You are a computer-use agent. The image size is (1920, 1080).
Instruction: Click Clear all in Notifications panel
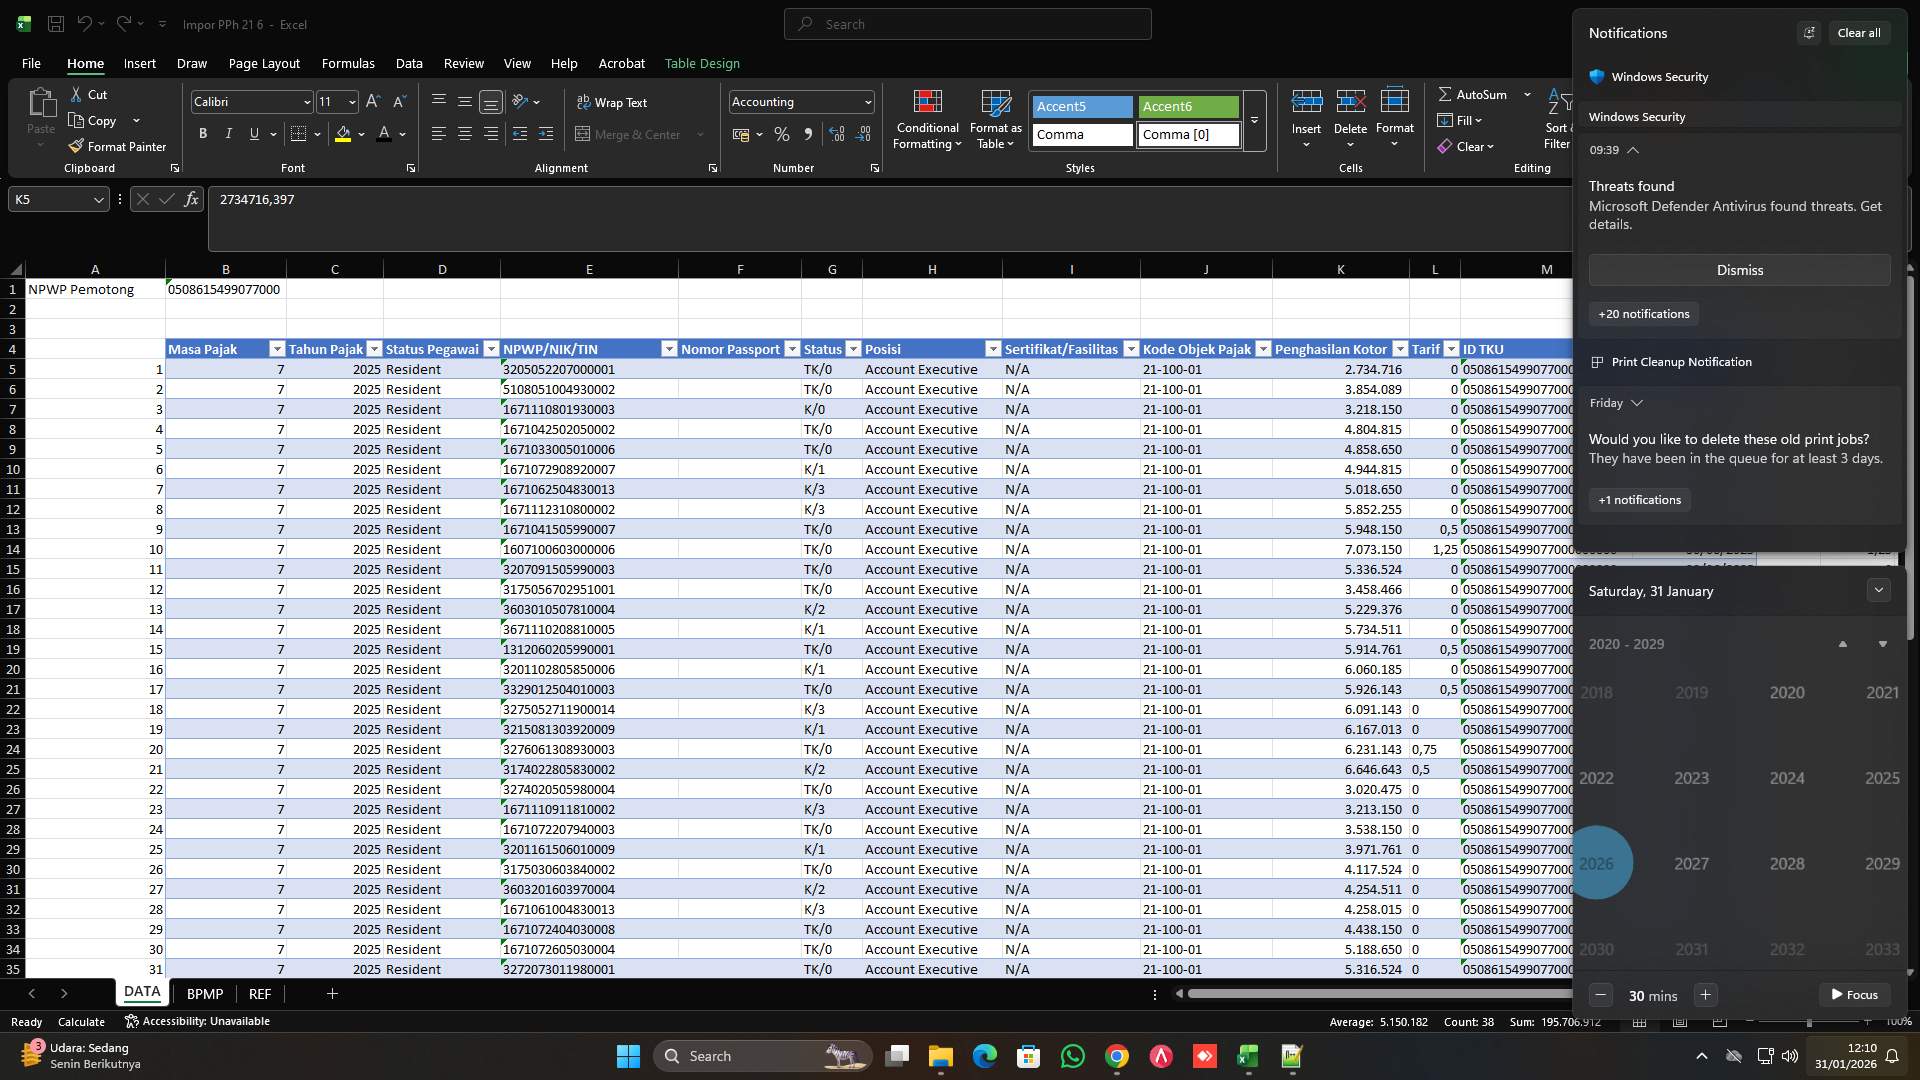[1859, 32]
